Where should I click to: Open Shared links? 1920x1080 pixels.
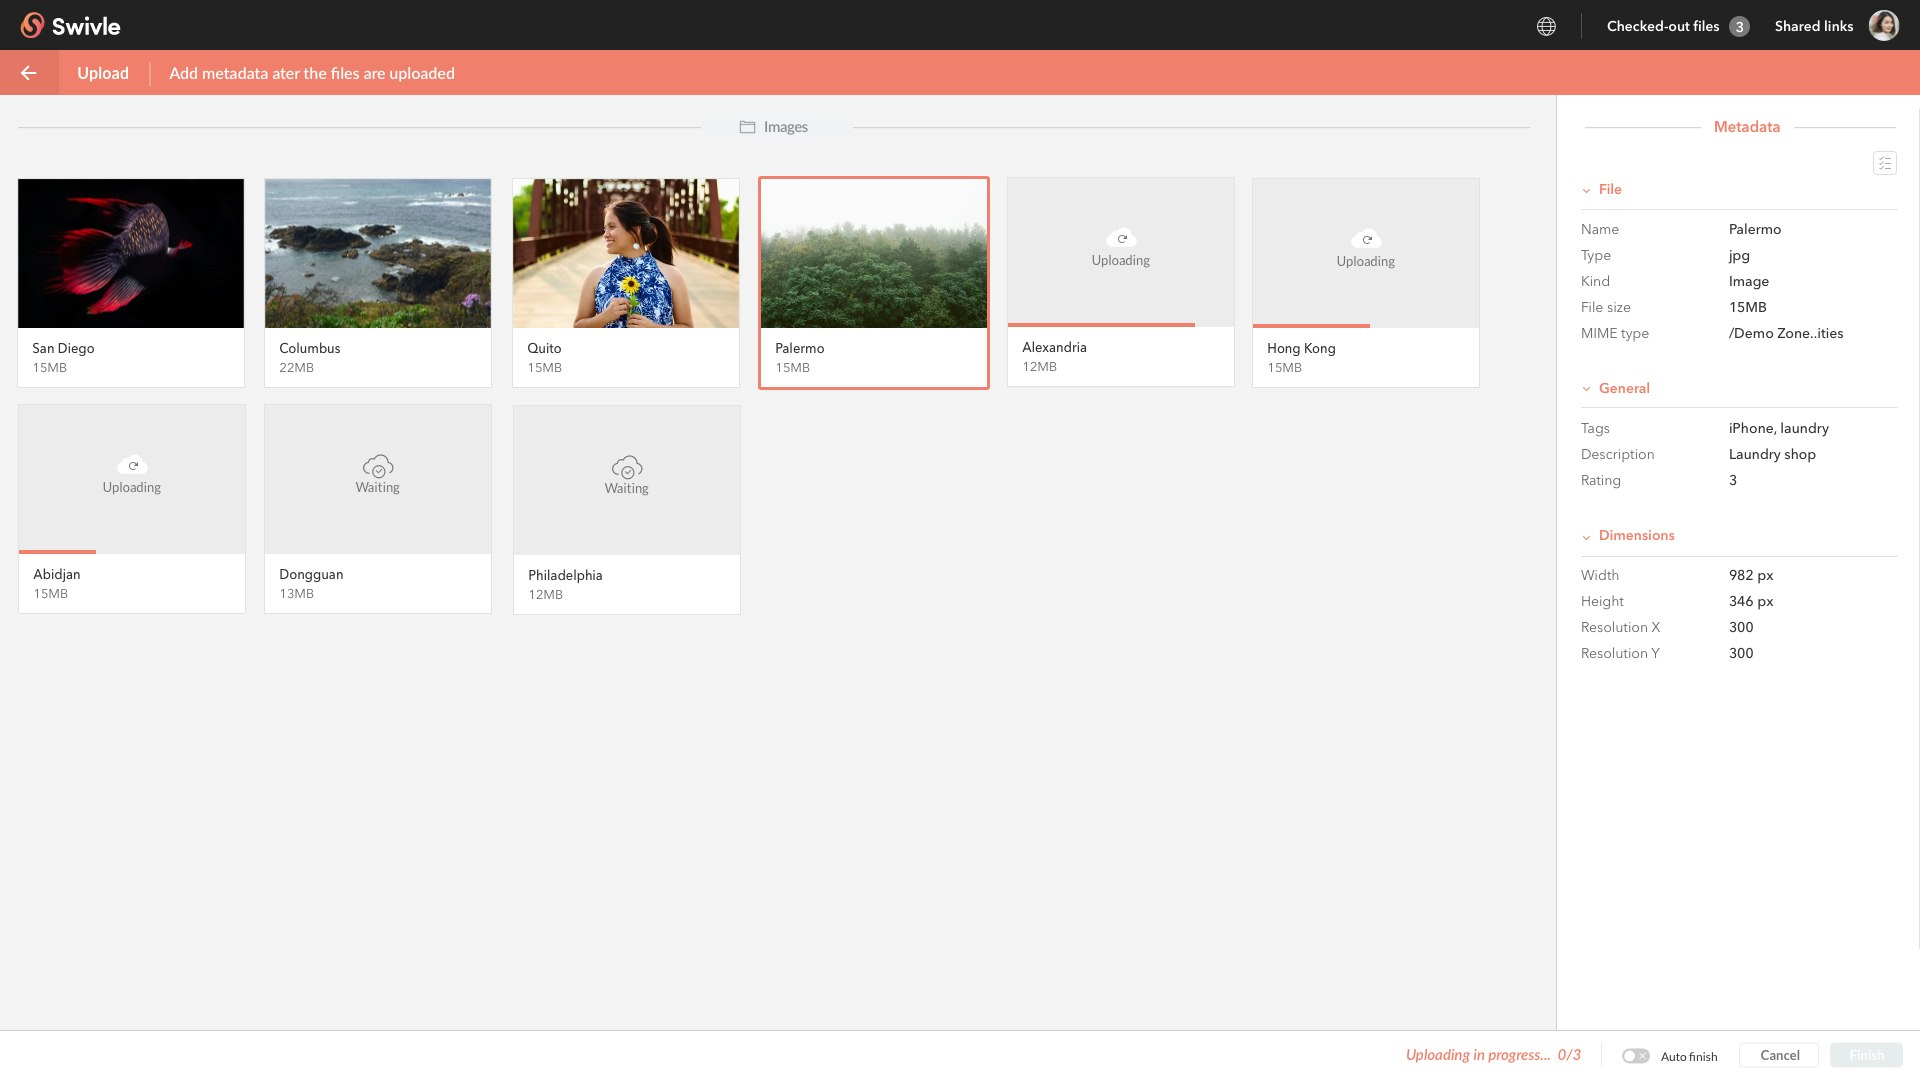click(1813, 26)
